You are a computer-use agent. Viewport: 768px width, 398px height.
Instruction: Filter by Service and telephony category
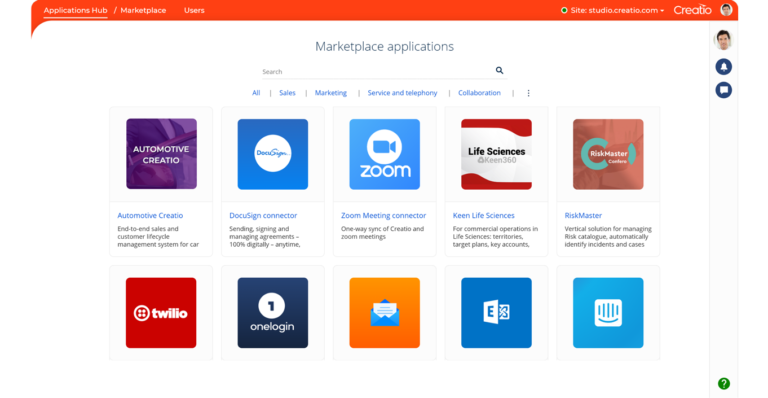click(x=402, y=93)
